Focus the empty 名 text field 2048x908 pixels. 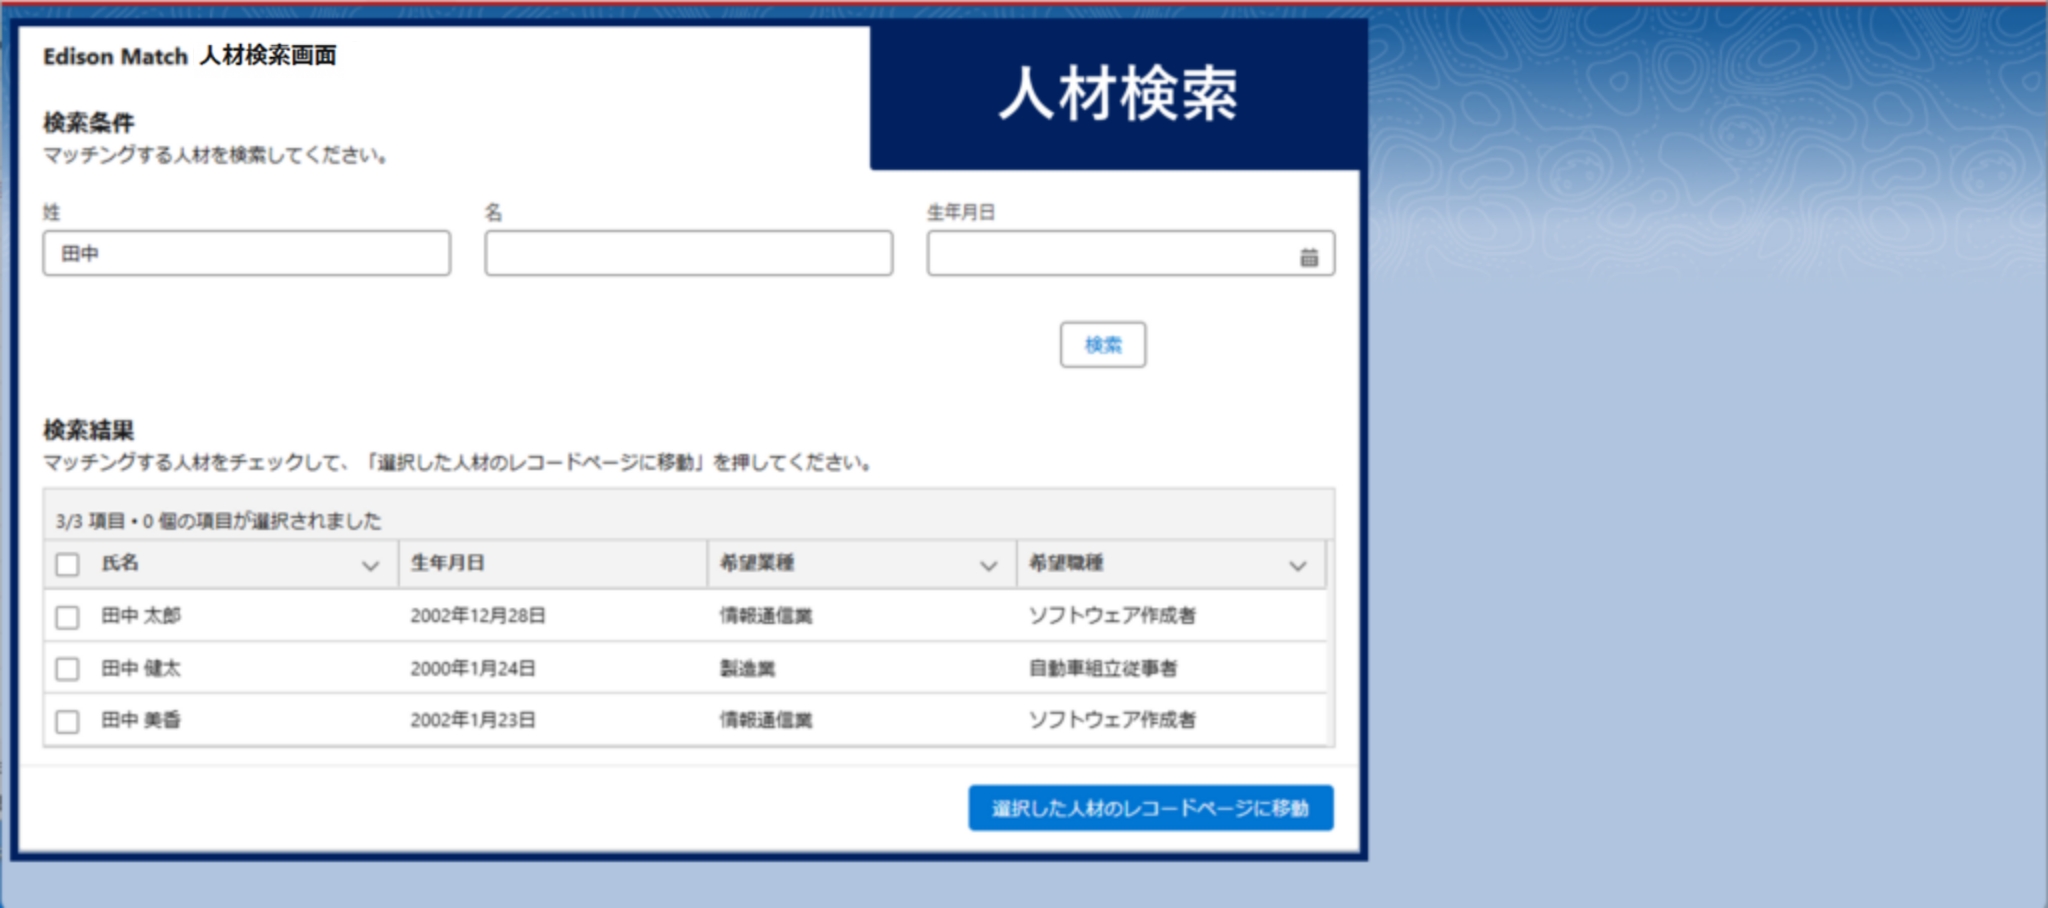click(x=688, y=254)
